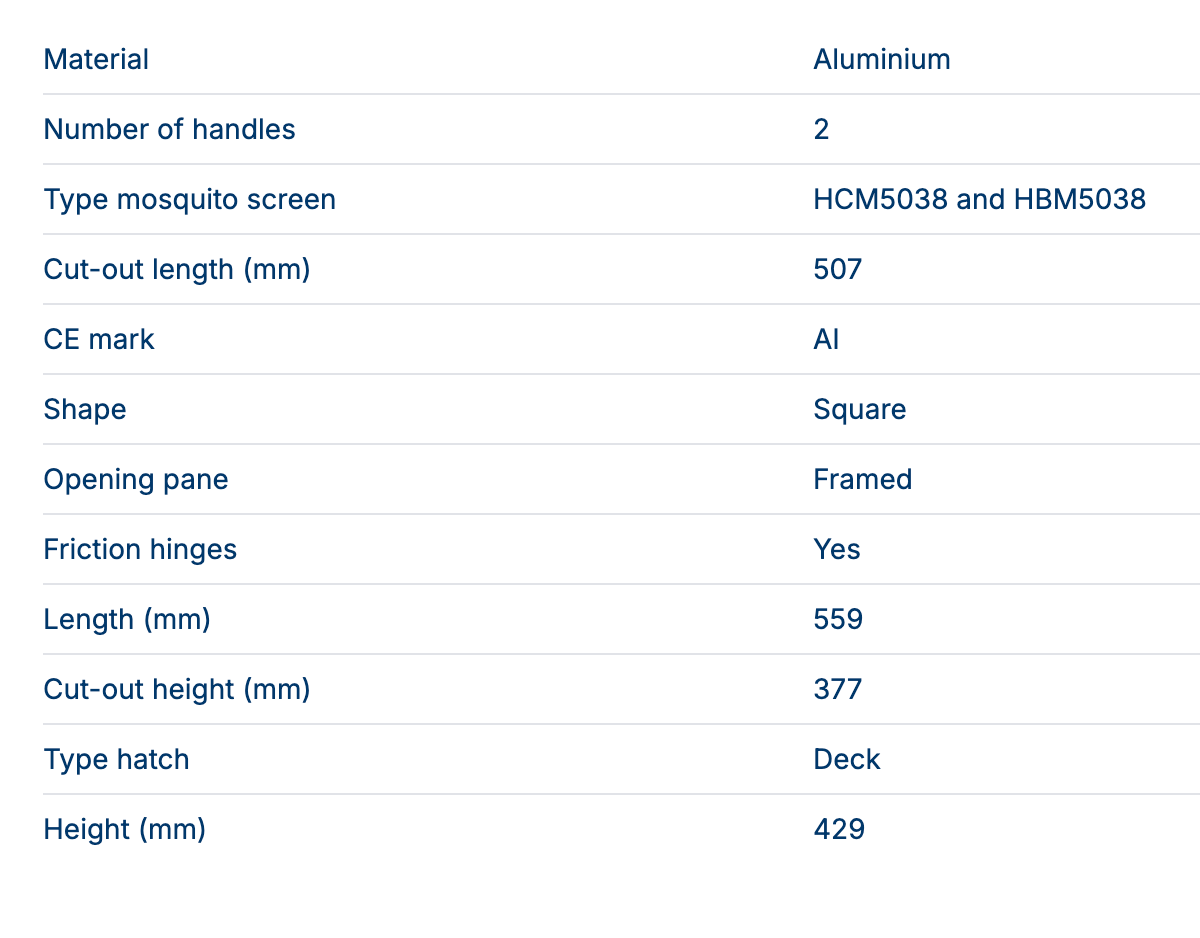The height and width of the screenshot is (938, 1200).
Task: Select the 429 height value
Action: pyautogui.click(x=838, y=830)
